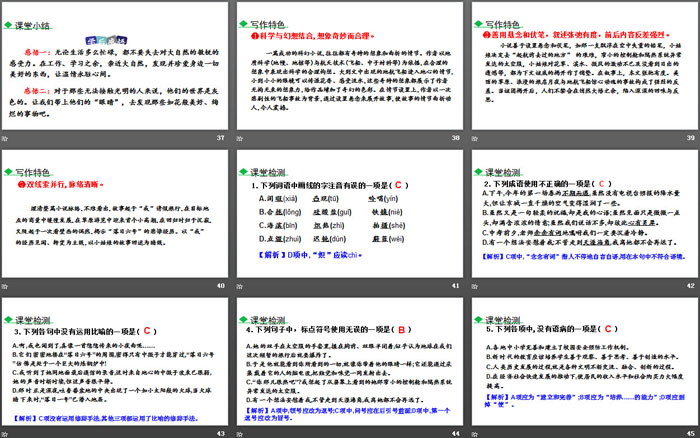Click the blue 【解析】 line on slide 43

(106, 418)
